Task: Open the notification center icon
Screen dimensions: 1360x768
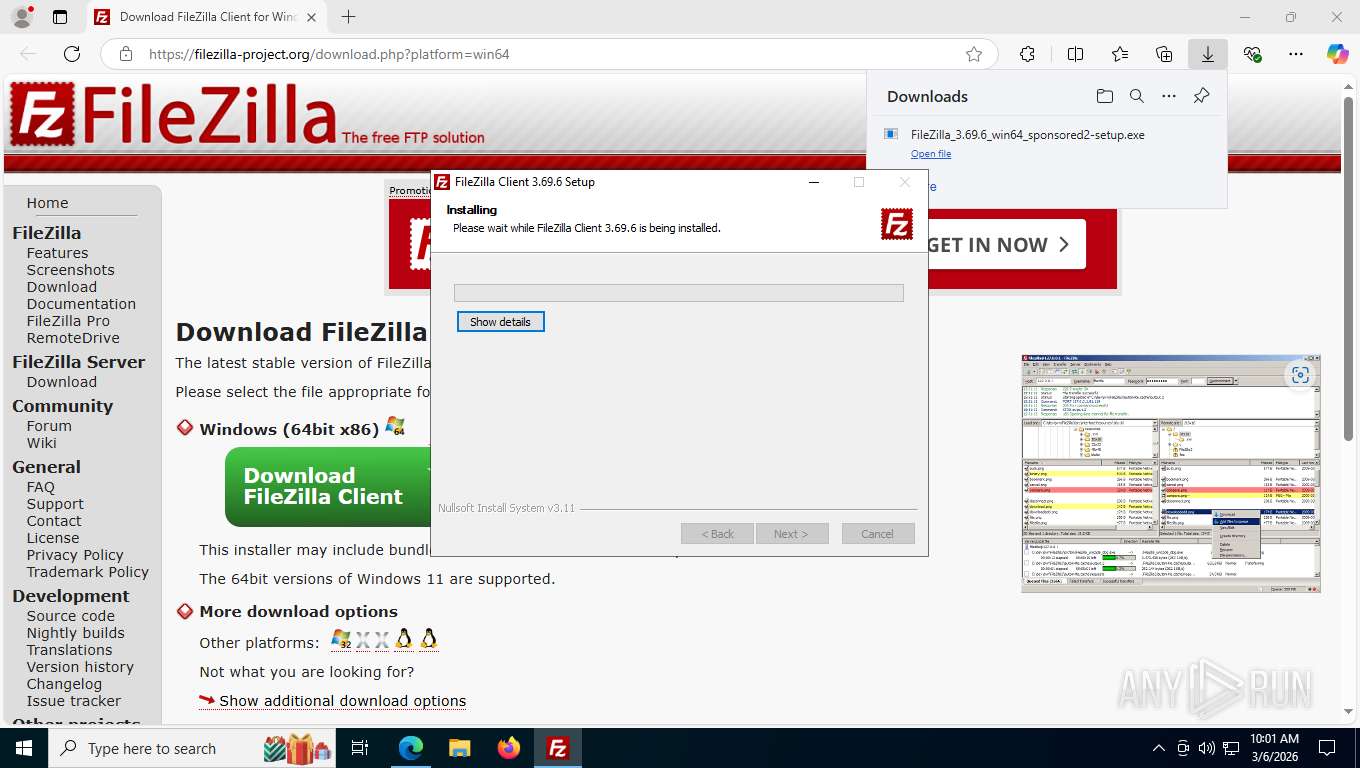Action: pyautogui.click(x=1327, y=748)
